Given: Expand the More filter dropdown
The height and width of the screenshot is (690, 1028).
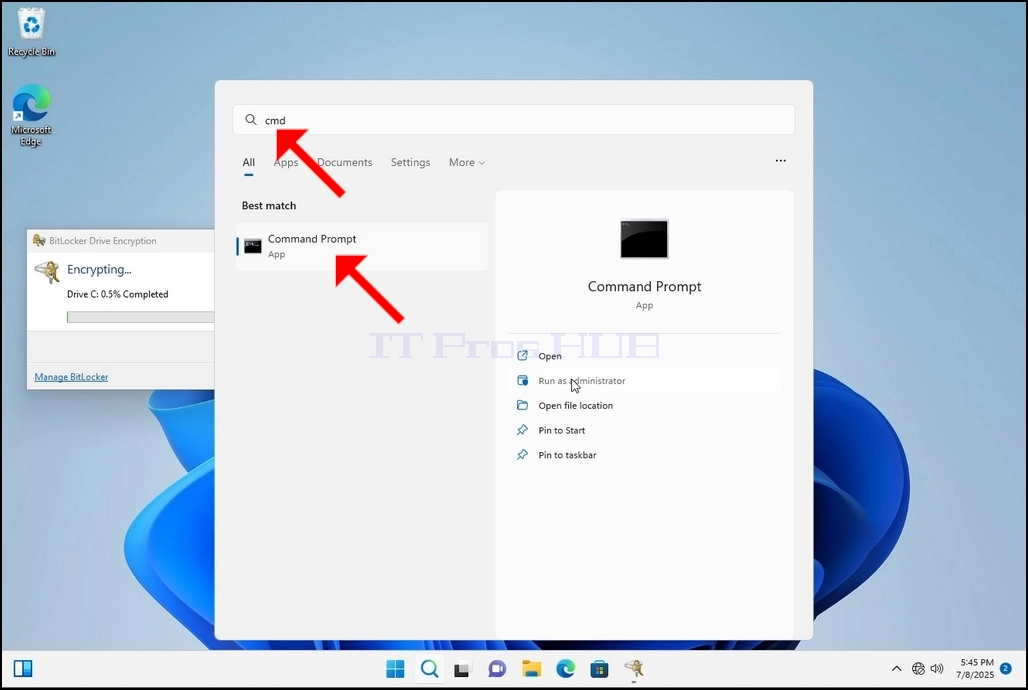Looking at the screenshot, I should point(467,162).
